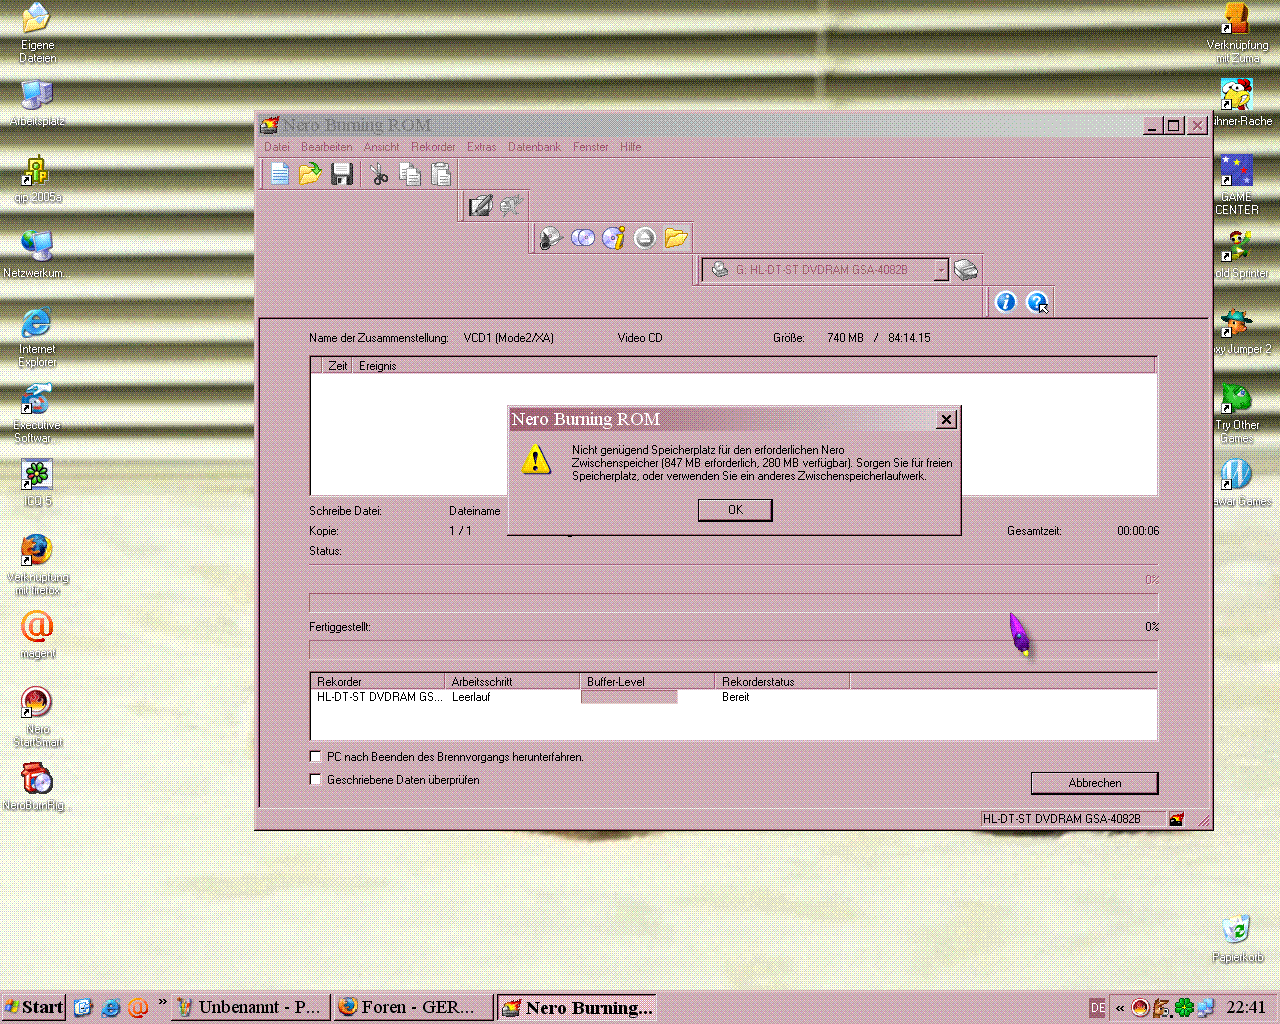The image size is (1280, 1024).
Task: Save the compilation with the floppy icon
Action: (342, 174)
